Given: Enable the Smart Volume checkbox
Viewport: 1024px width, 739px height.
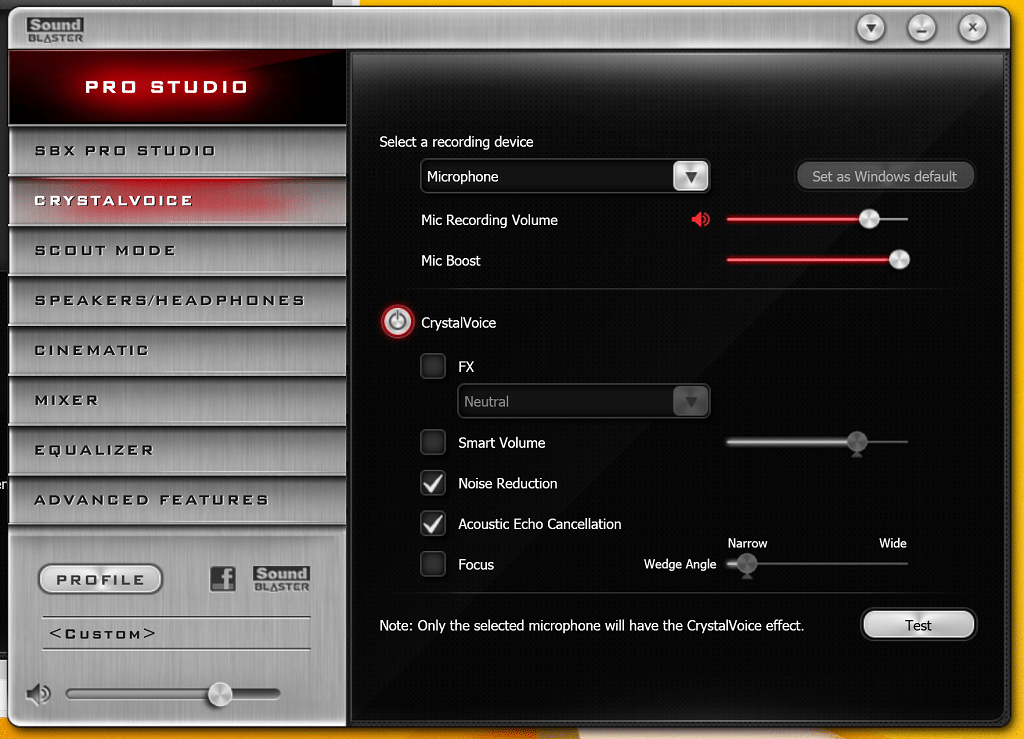Looking at the screenshot, I should [433, 442].
